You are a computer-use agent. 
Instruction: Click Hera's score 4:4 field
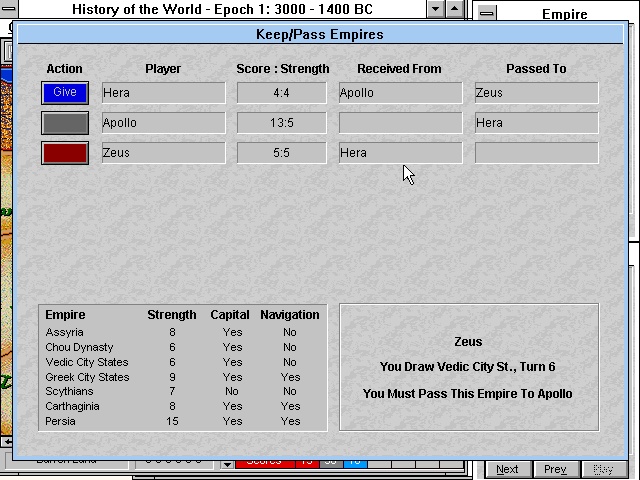282,93
